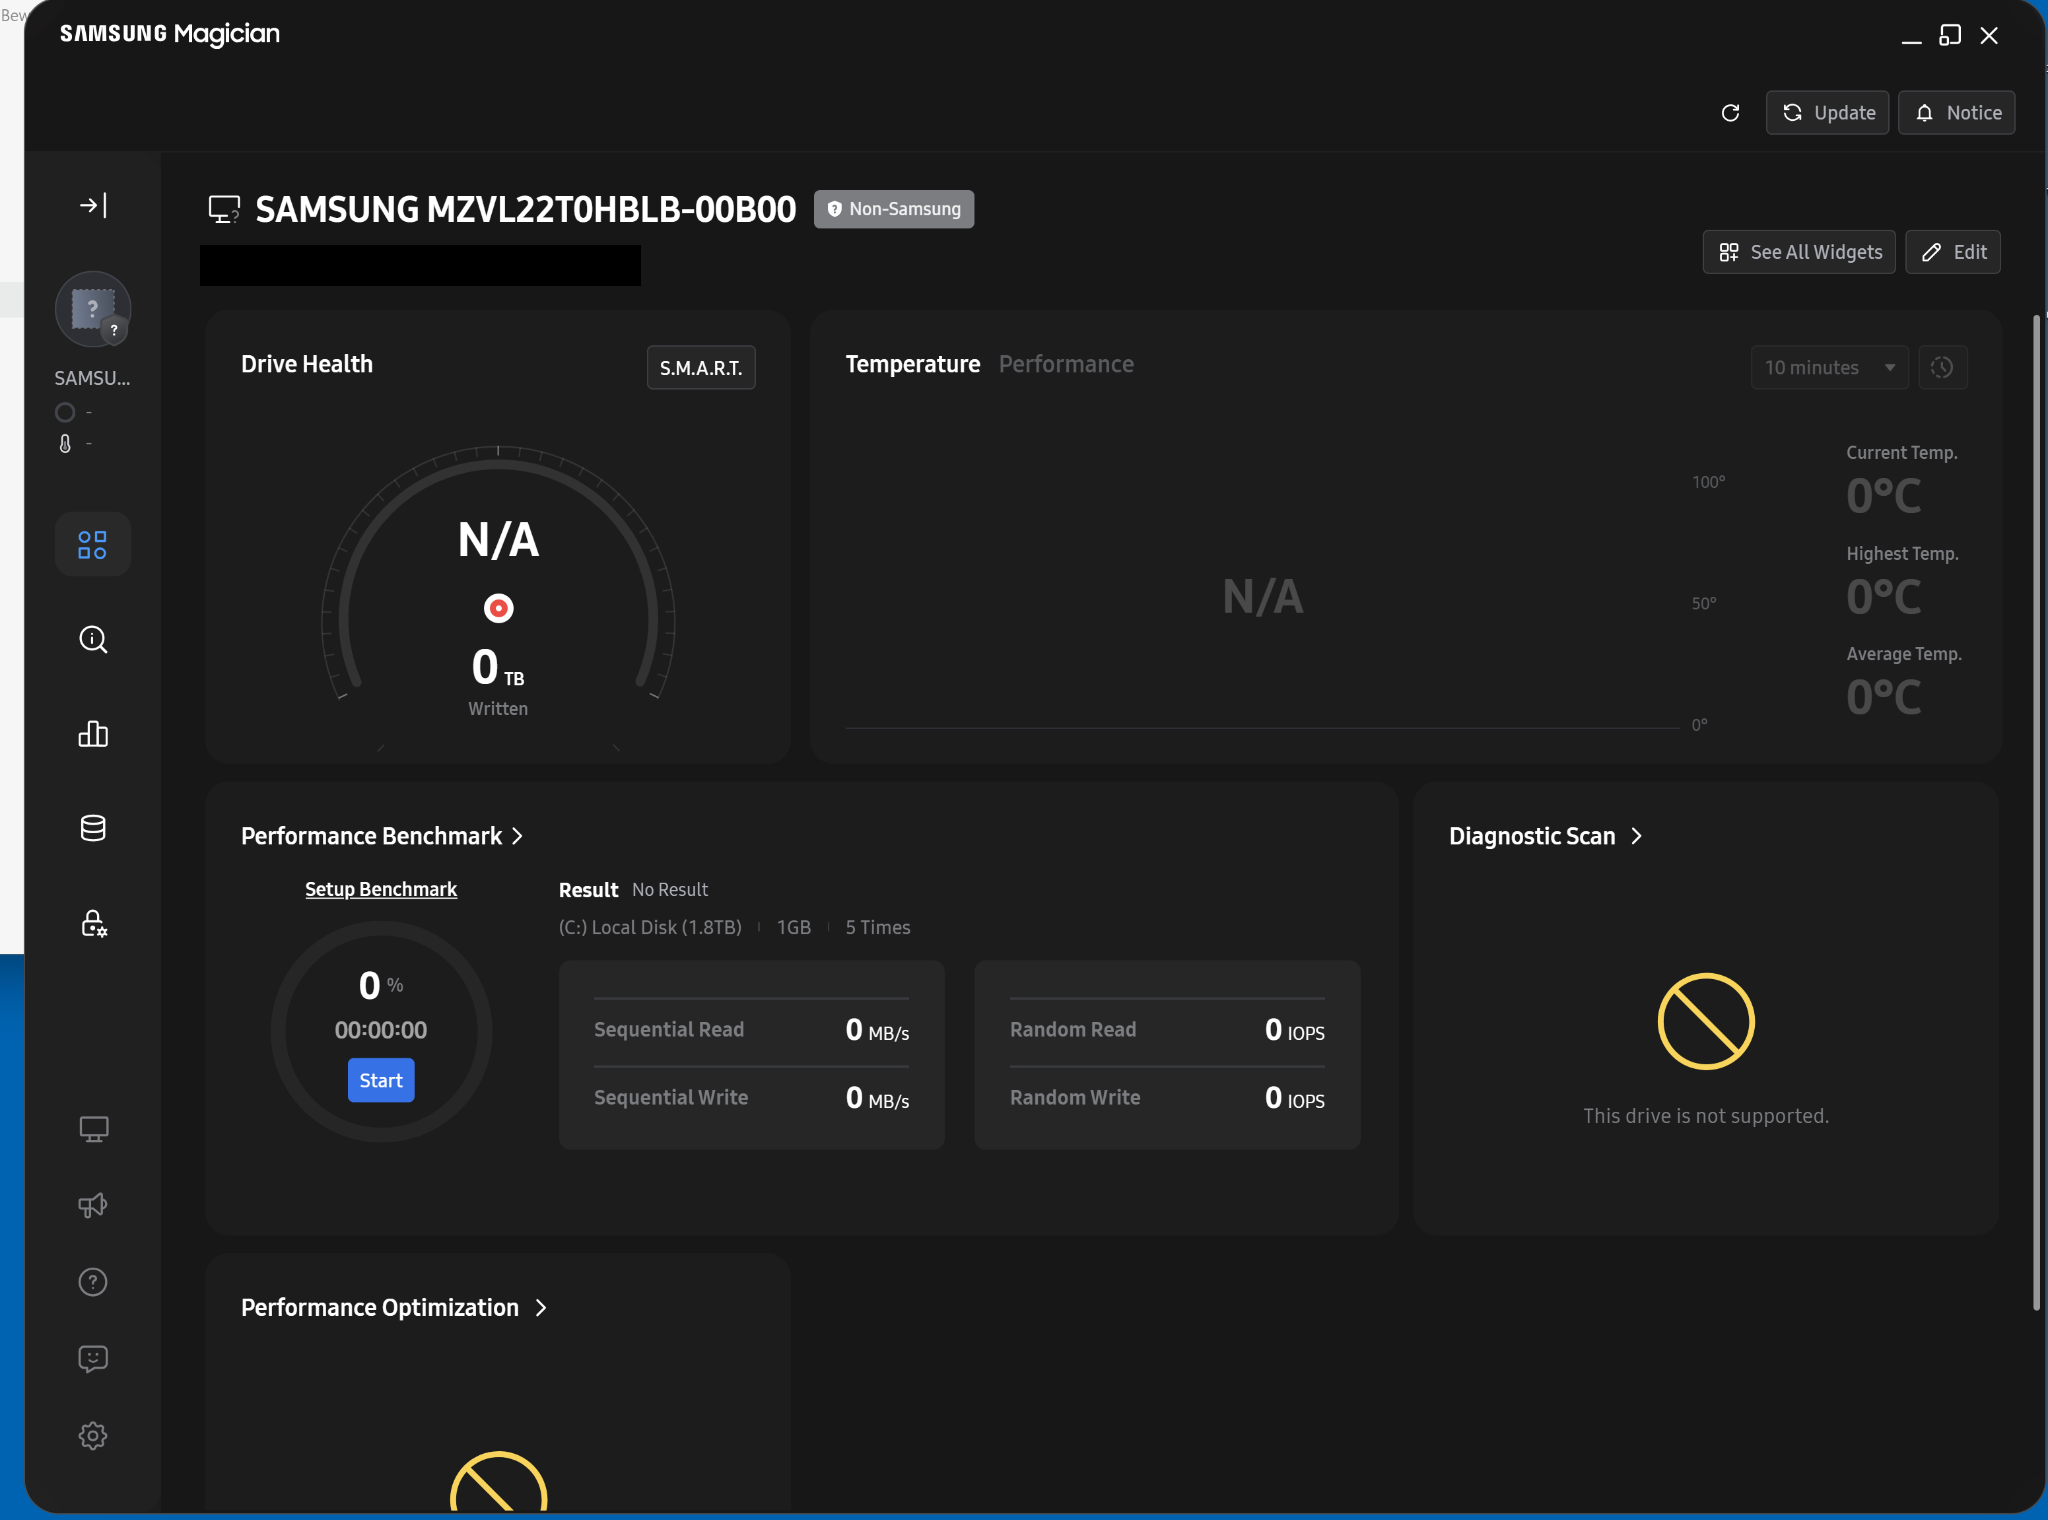Screen dimensions: 2048x1520
Task: Click the (C:) Local Disk (1.8TB) text
Action: [650, 927]
